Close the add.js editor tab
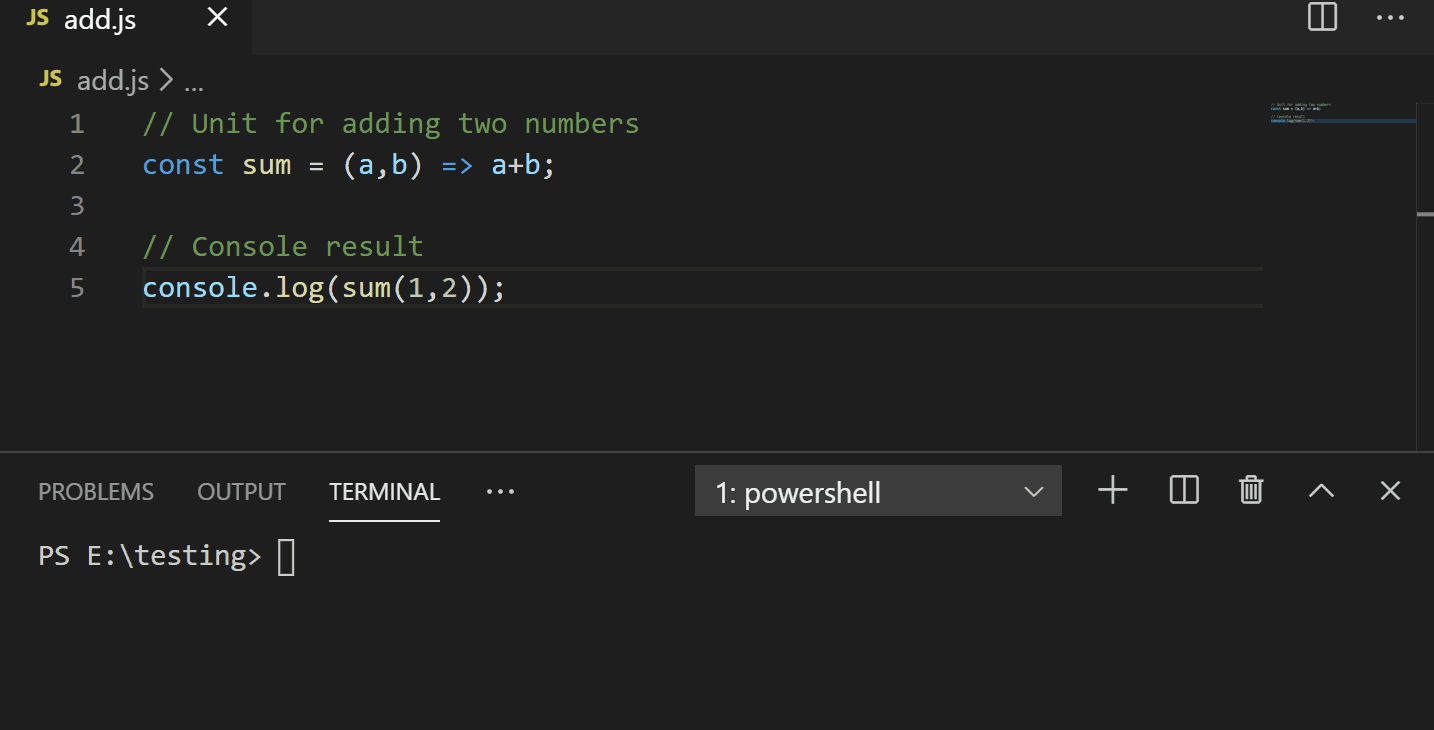Image resolution: width=1434 pixels, height=730 pixels. tap(217, 17)
